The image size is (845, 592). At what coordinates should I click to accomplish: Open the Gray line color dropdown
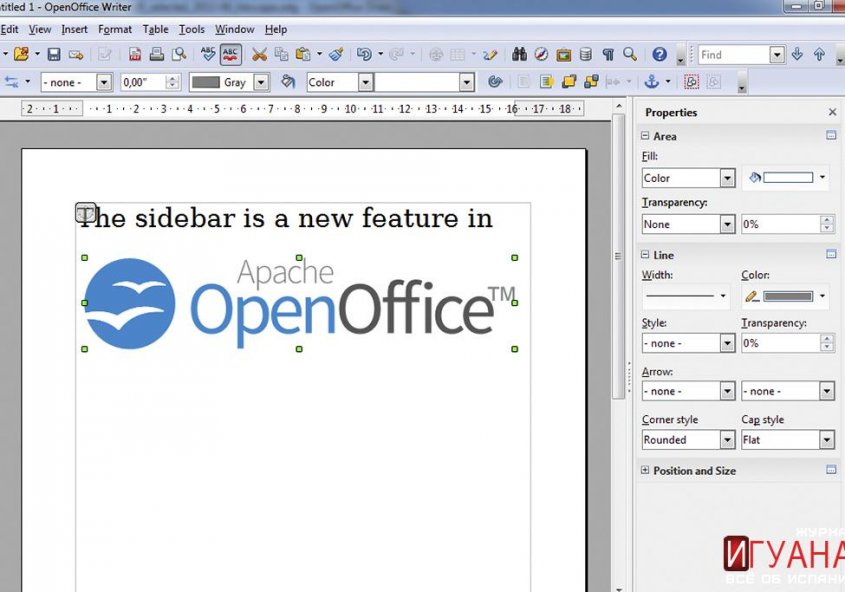click(x=261, y=82)
